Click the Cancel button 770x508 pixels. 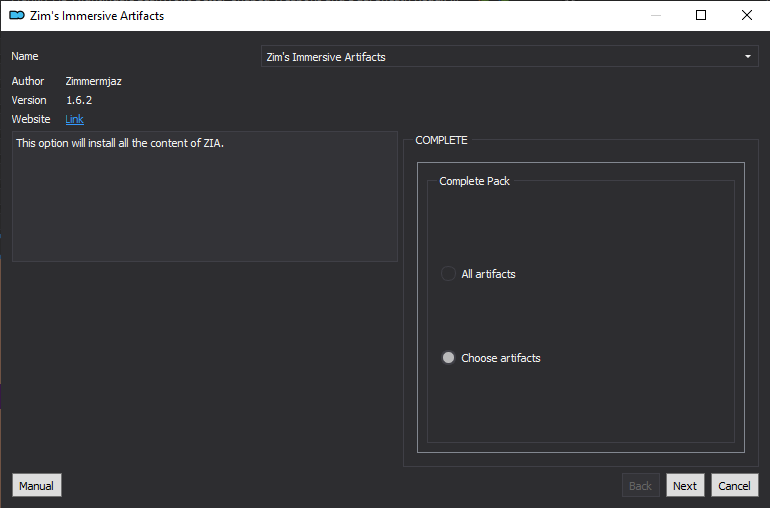735,485
